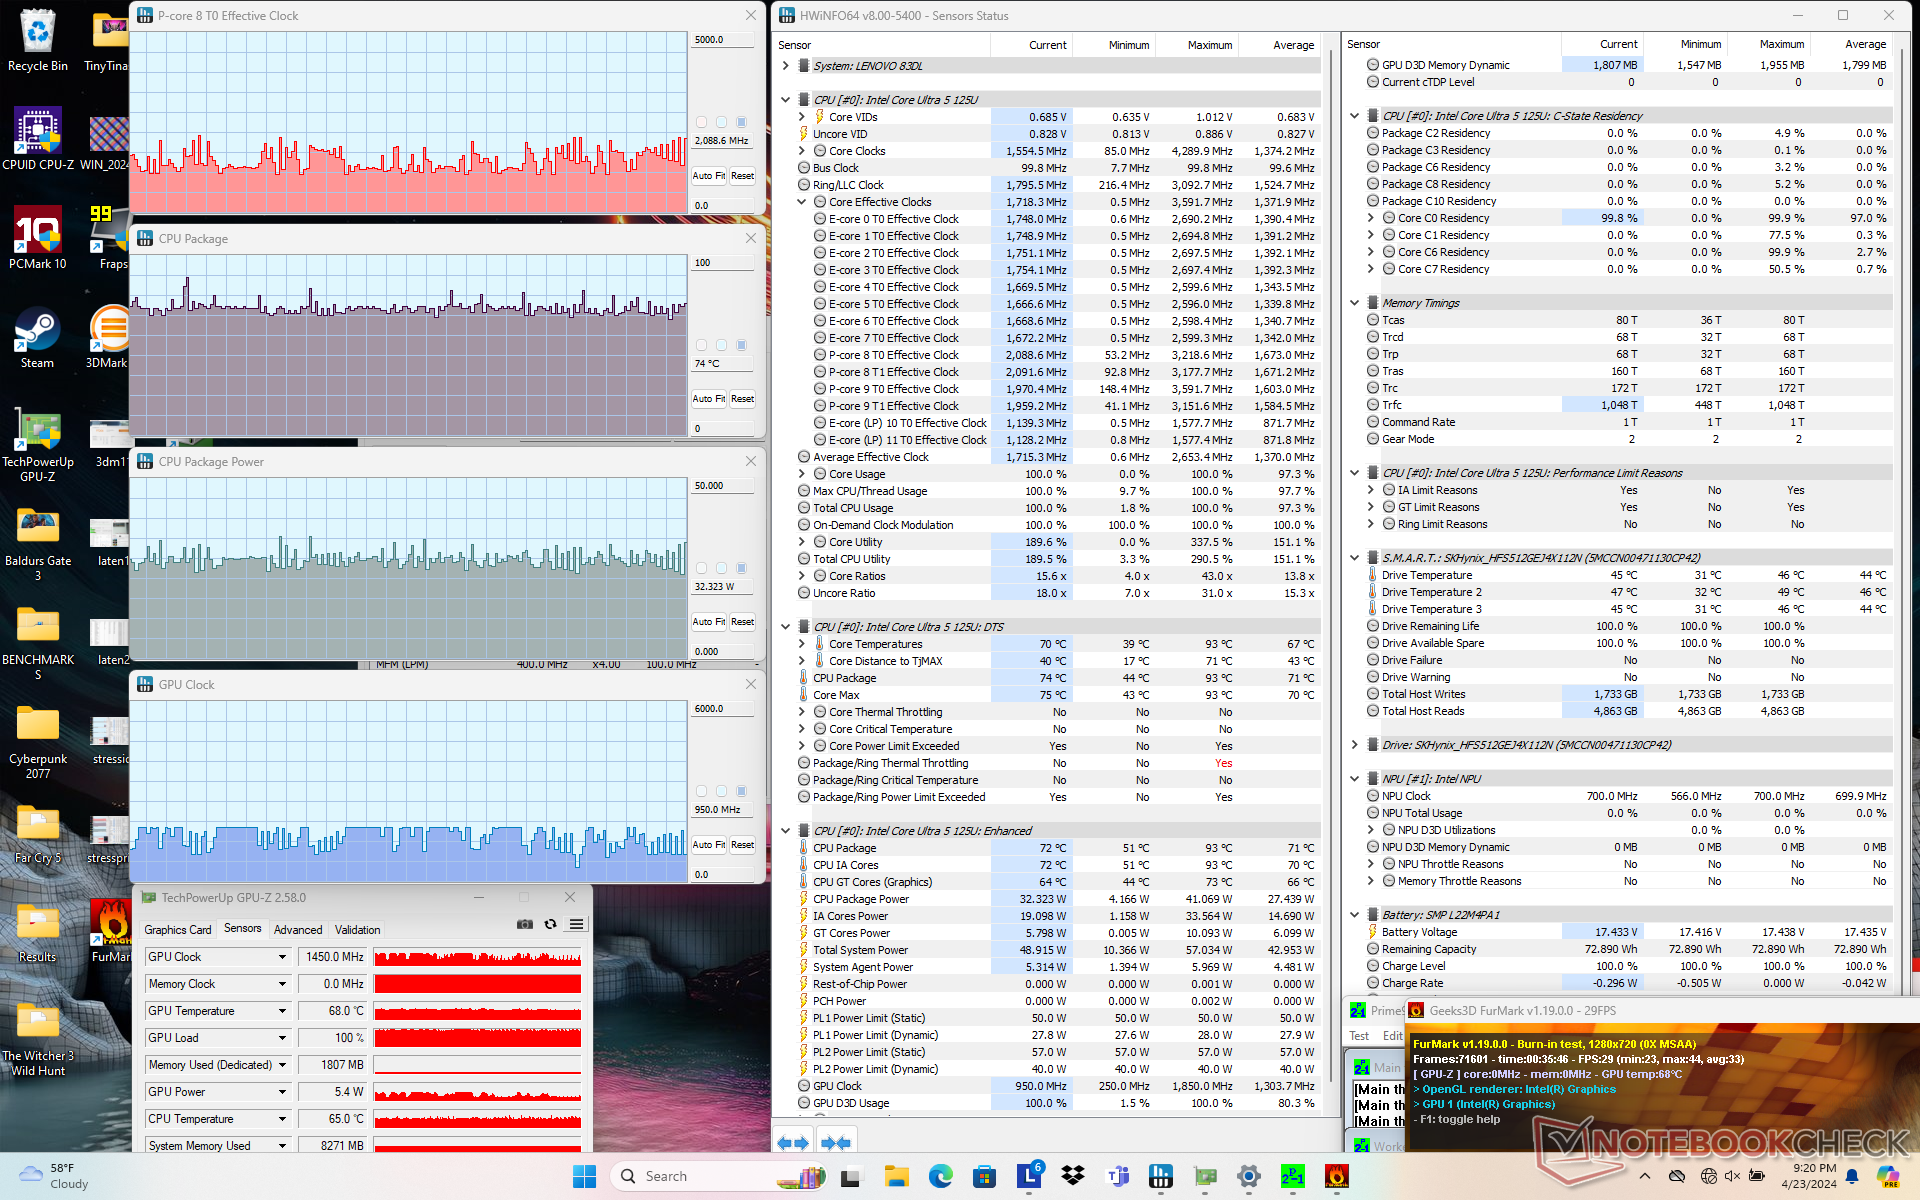Open GPU Clock sensor dropdown in GPU-Z

coord(282,957)
